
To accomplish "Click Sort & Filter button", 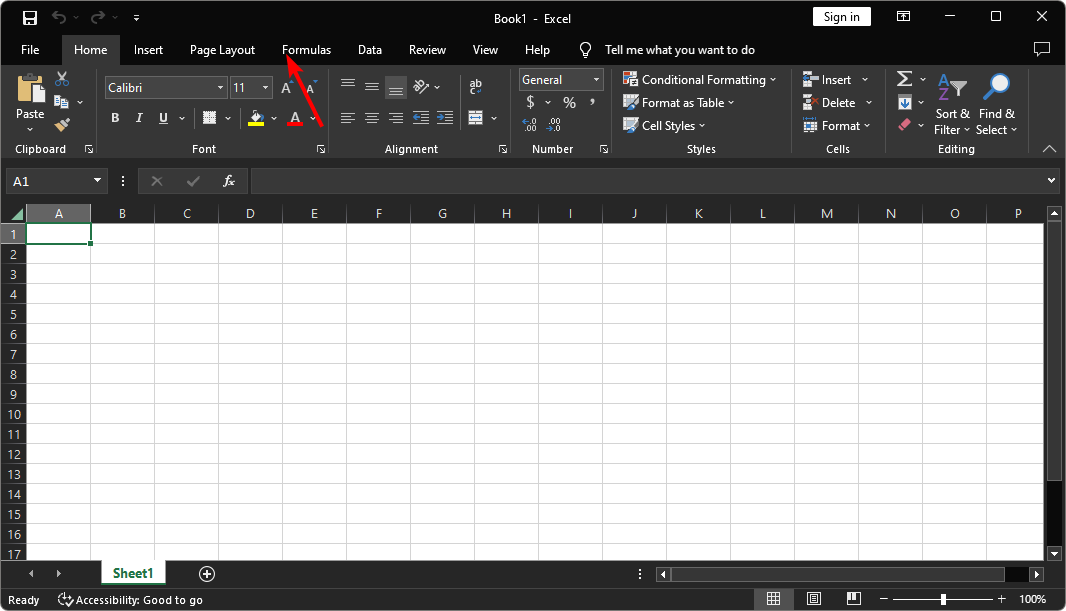I will click(x=952, y=104).
